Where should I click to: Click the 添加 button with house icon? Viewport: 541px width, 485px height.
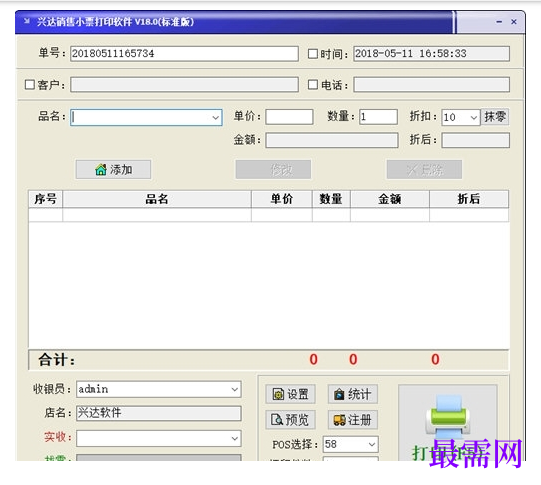pos(113,169)
